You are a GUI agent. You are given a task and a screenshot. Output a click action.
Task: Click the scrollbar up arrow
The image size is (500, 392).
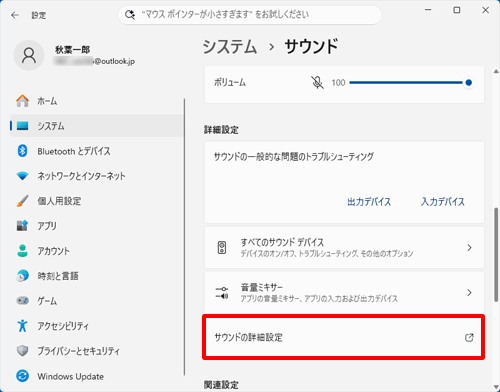pyautogui.click(x=496, y=71)
